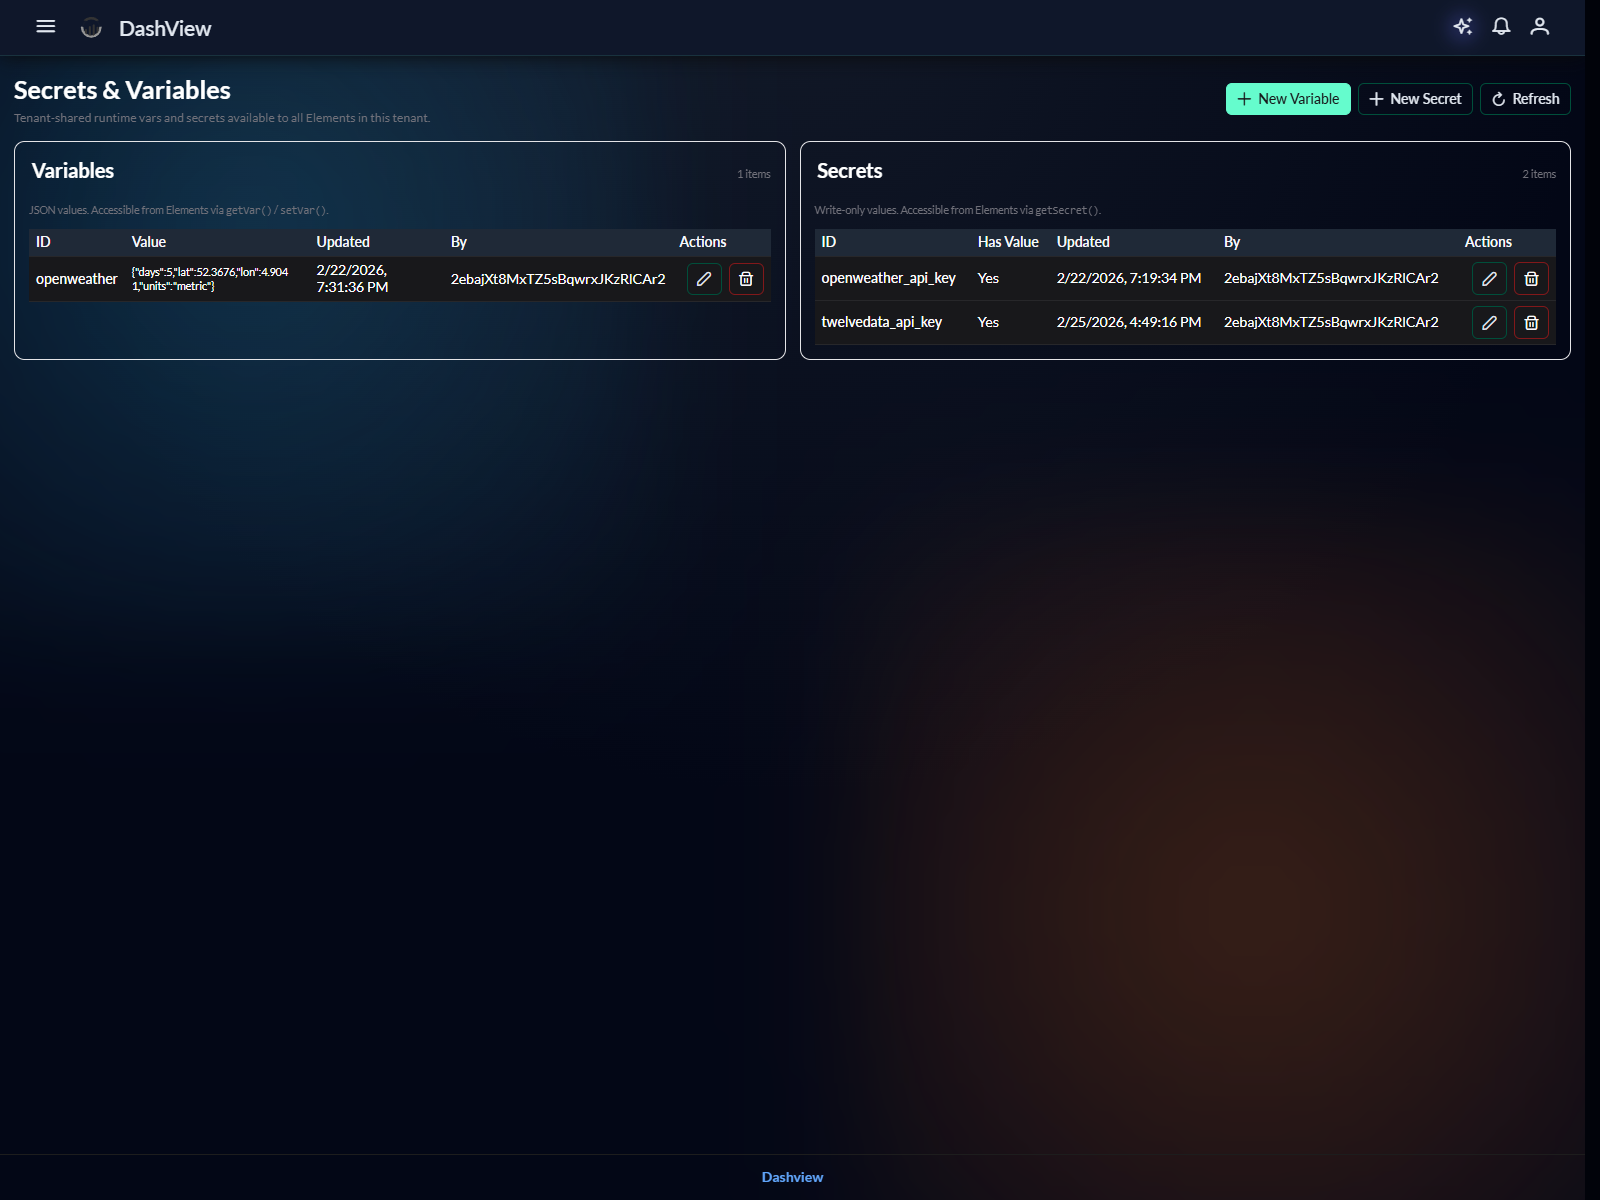Open the user account profile icon

tap(1539, 27)
